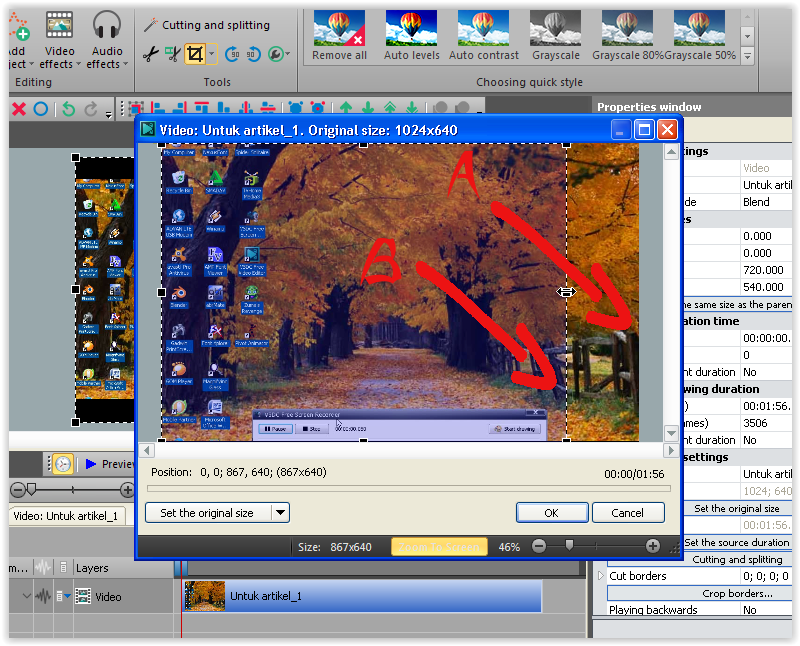Click Set the original size in Properties window
Screen dimensions: 800x646
coord(736,508)
